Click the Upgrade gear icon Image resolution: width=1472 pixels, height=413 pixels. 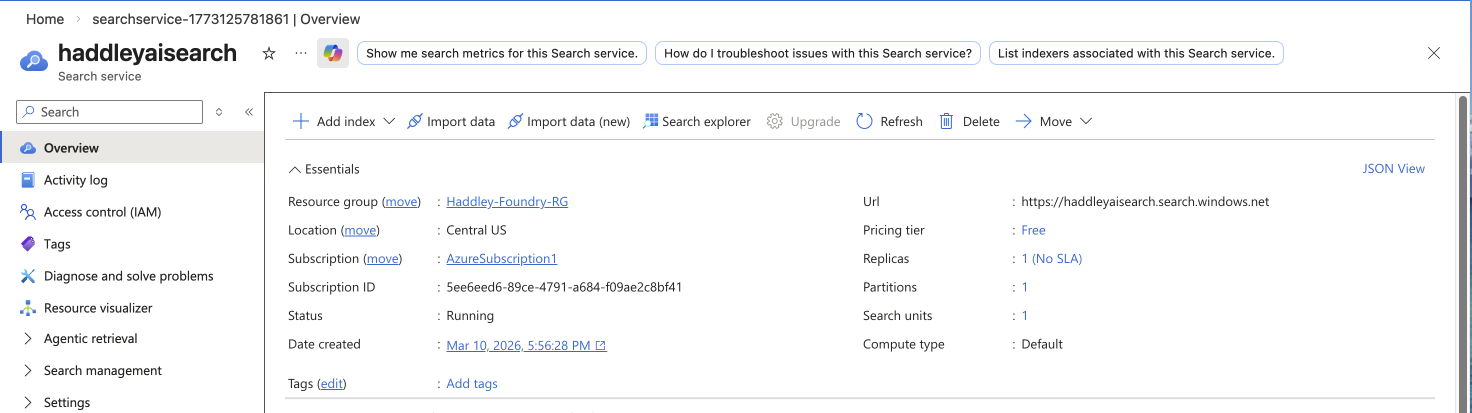tap(775, 121)
